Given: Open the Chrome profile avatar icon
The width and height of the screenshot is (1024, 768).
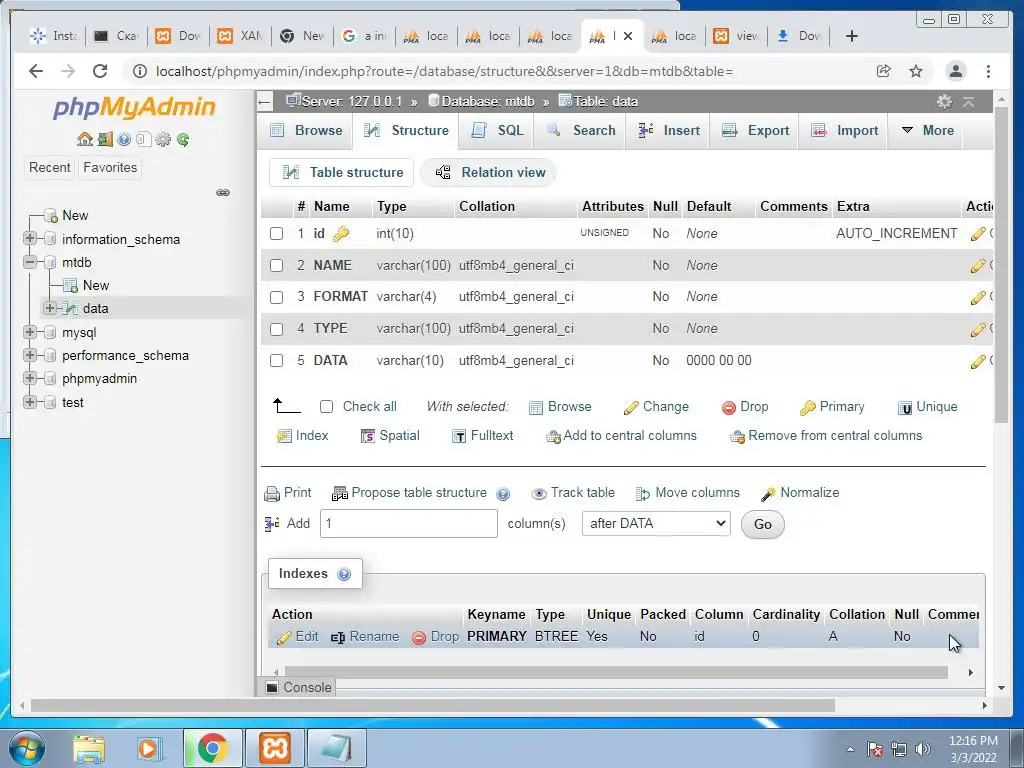Looking at the screenshot, I should coord(955,71).
